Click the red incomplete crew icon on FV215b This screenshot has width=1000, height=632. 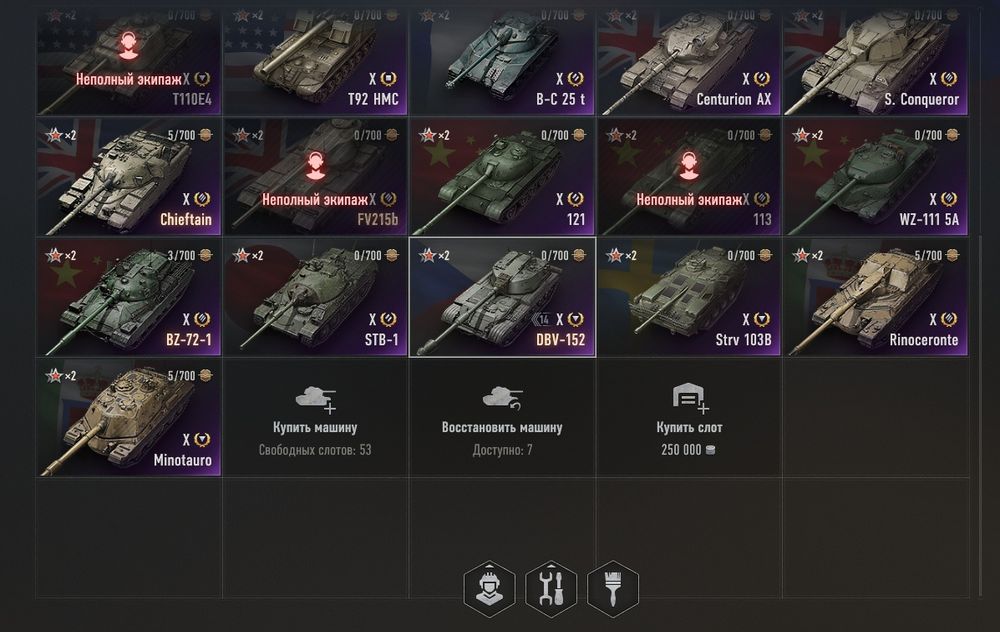click(x=314, y=166)
